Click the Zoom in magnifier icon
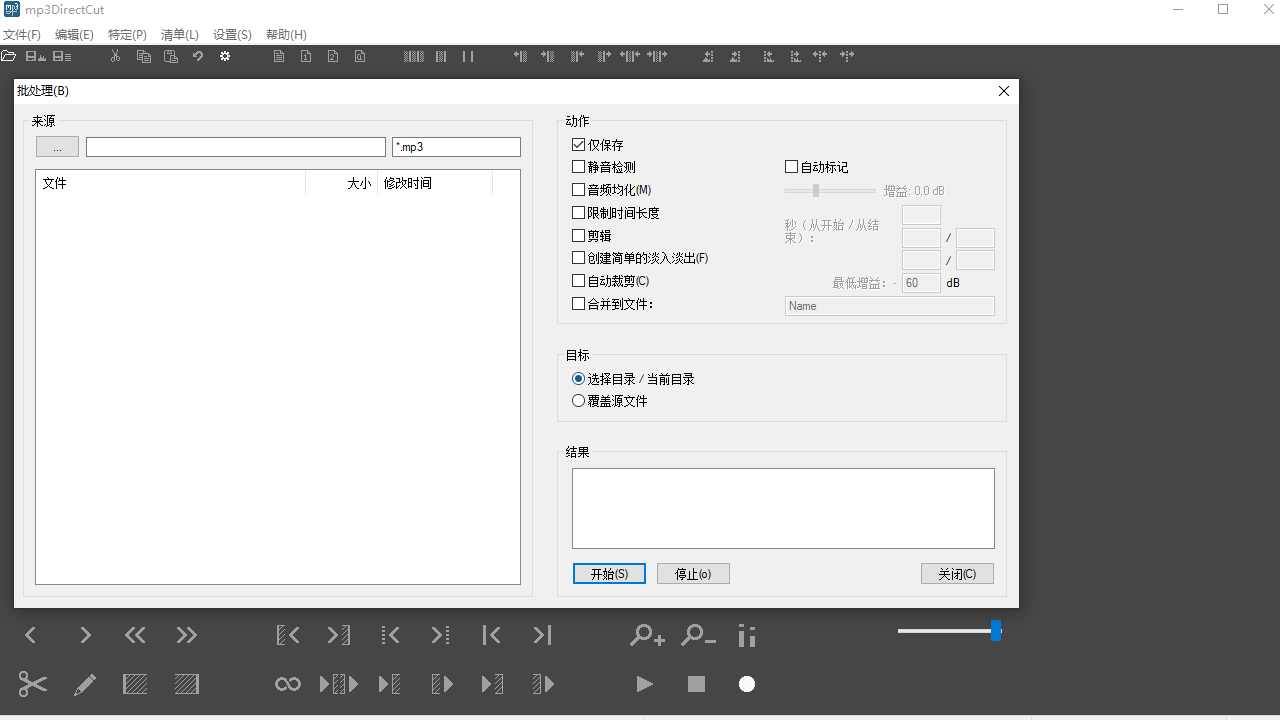This screenshot has height=720, width=1280. tap(646, 634)
